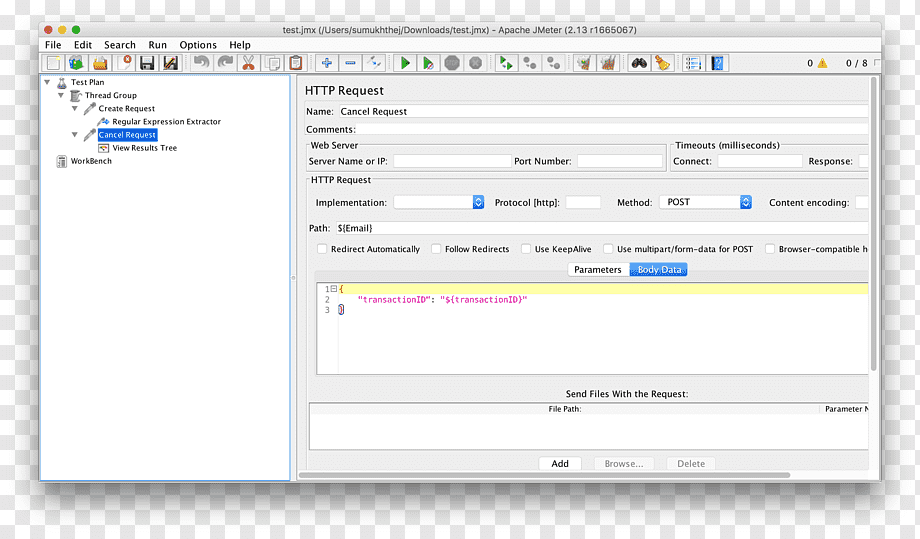Image resolution: width=920 pixels, height=539 pixels.
Task: Click the Save As pencil-floppy icon
Action: tap(170, 63)
